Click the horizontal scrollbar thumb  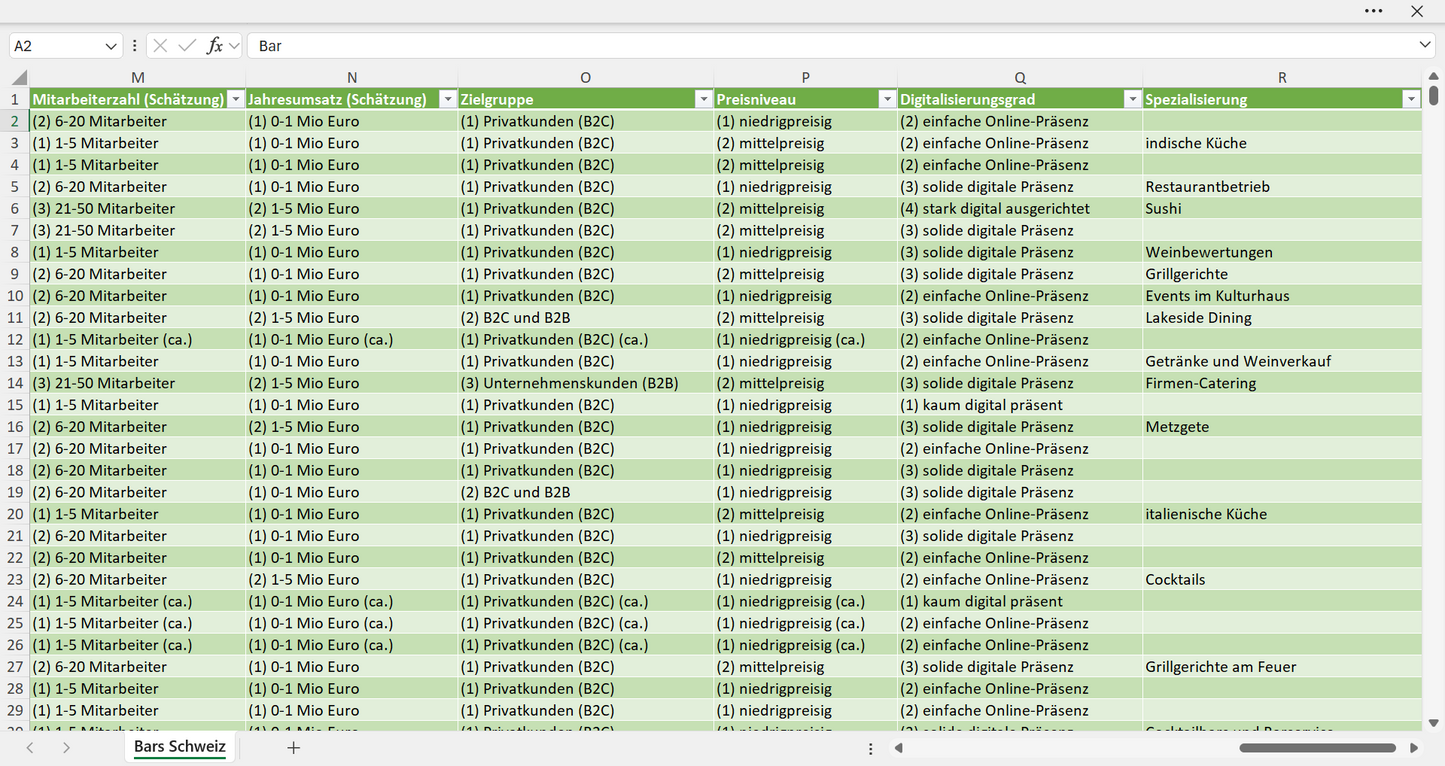pyautogui.click(x=1317, y=748)
